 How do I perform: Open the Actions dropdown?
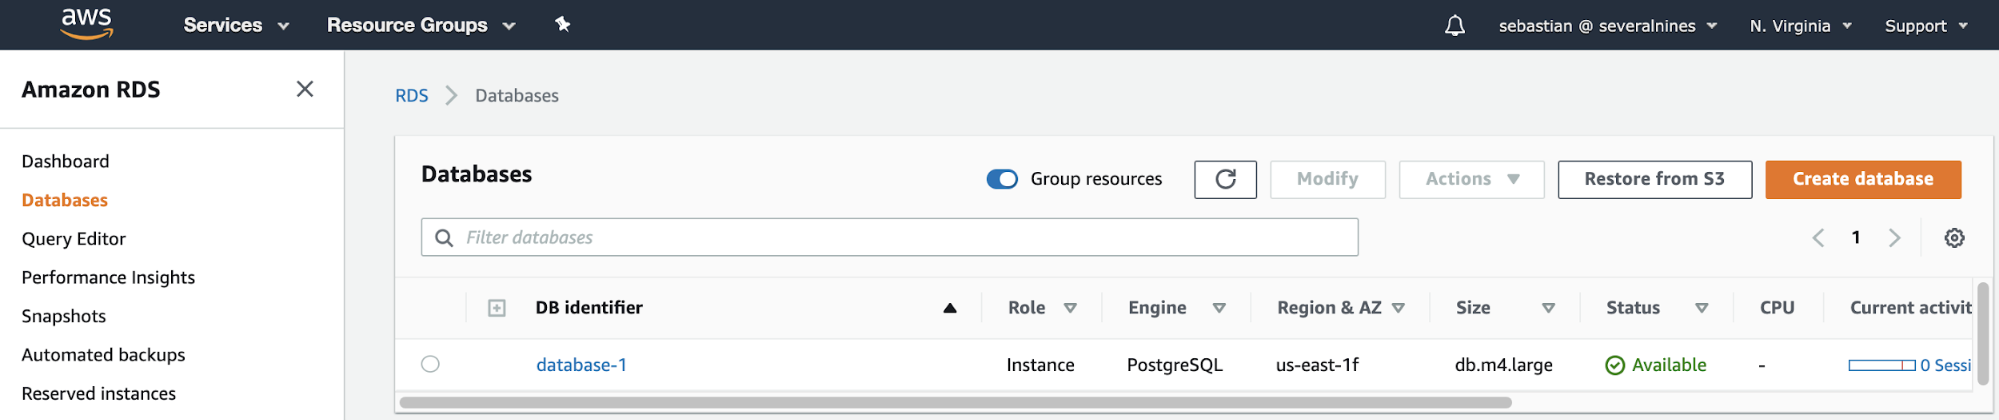[x=1471, y=179]
